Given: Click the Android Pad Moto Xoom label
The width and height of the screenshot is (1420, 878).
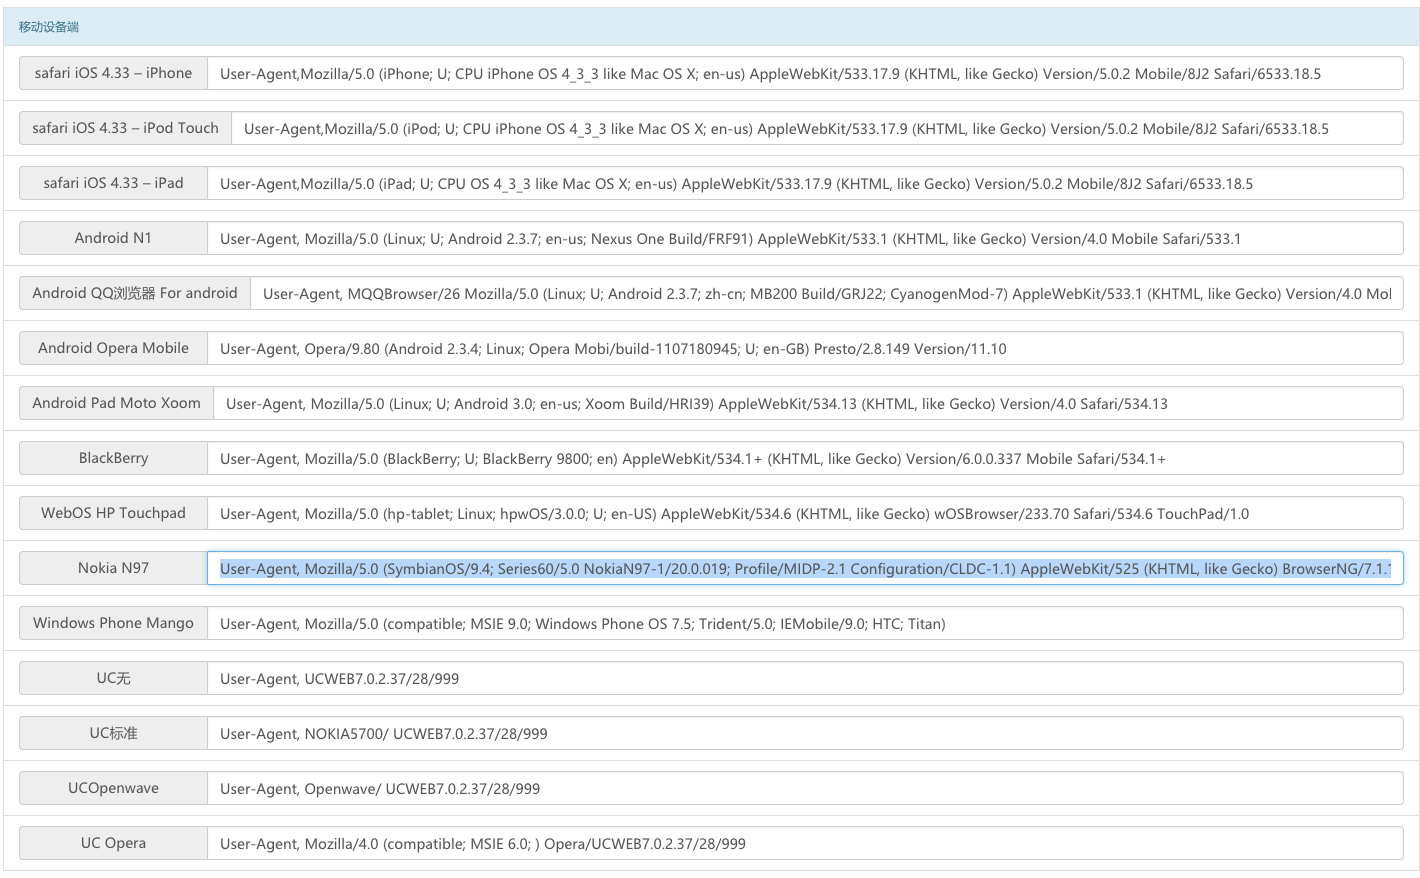Looking at the screenshot, I should click(116, 403).
